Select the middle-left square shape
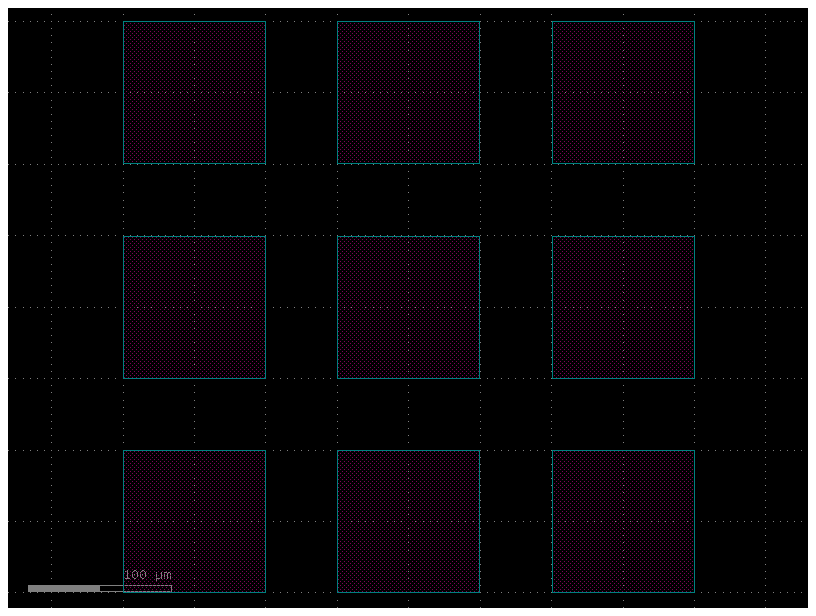 (195, 307)
